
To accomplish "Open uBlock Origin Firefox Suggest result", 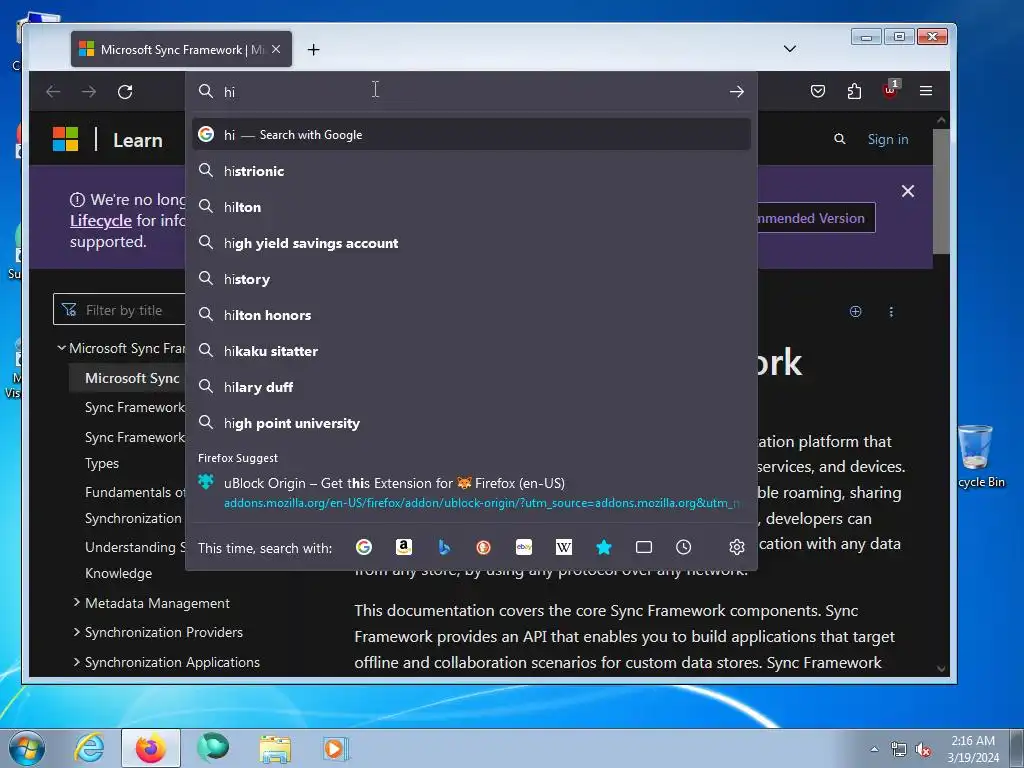I will click(x=471, y=492).
